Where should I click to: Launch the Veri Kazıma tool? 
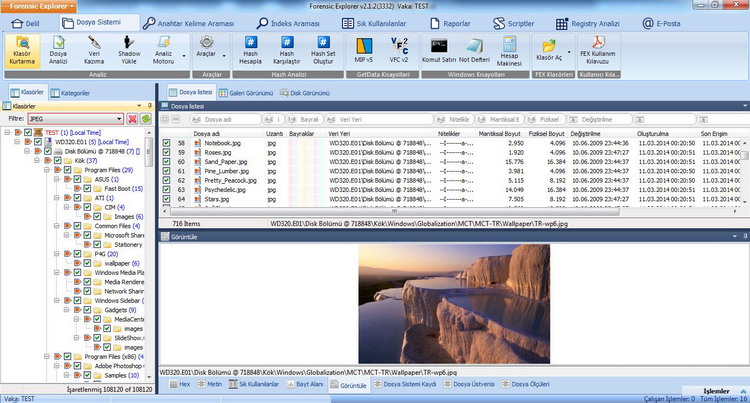(x=94, y=51)
